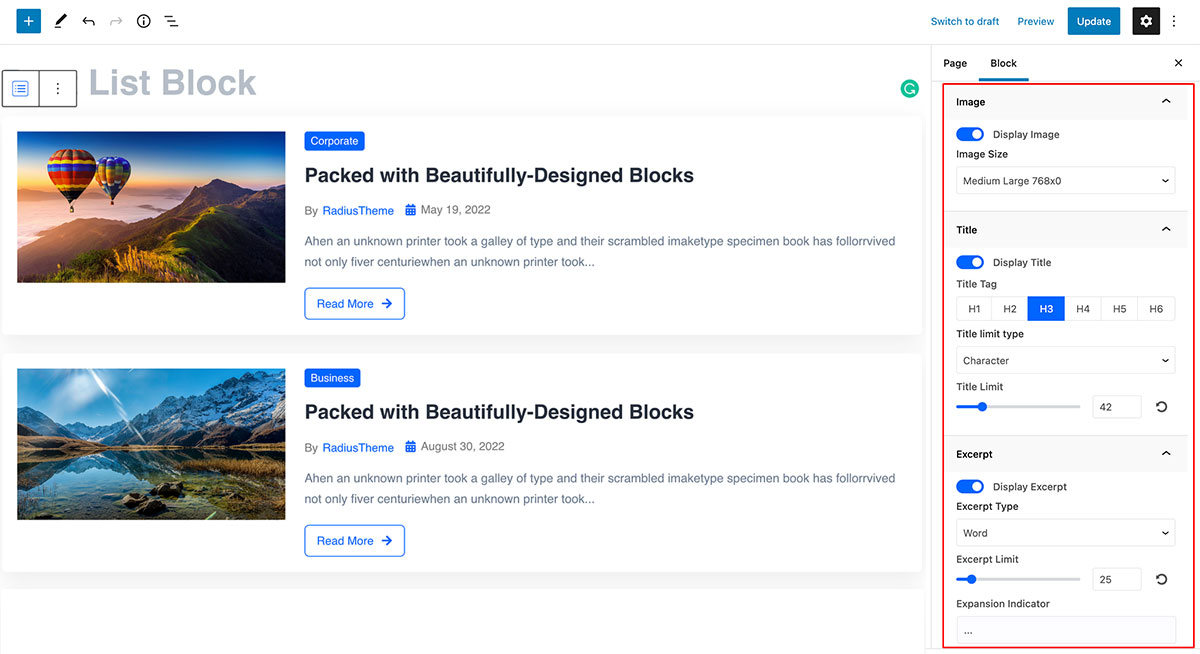1200x654 pixels.
Task: Select the List Block type icon
Action: (20, 88)
